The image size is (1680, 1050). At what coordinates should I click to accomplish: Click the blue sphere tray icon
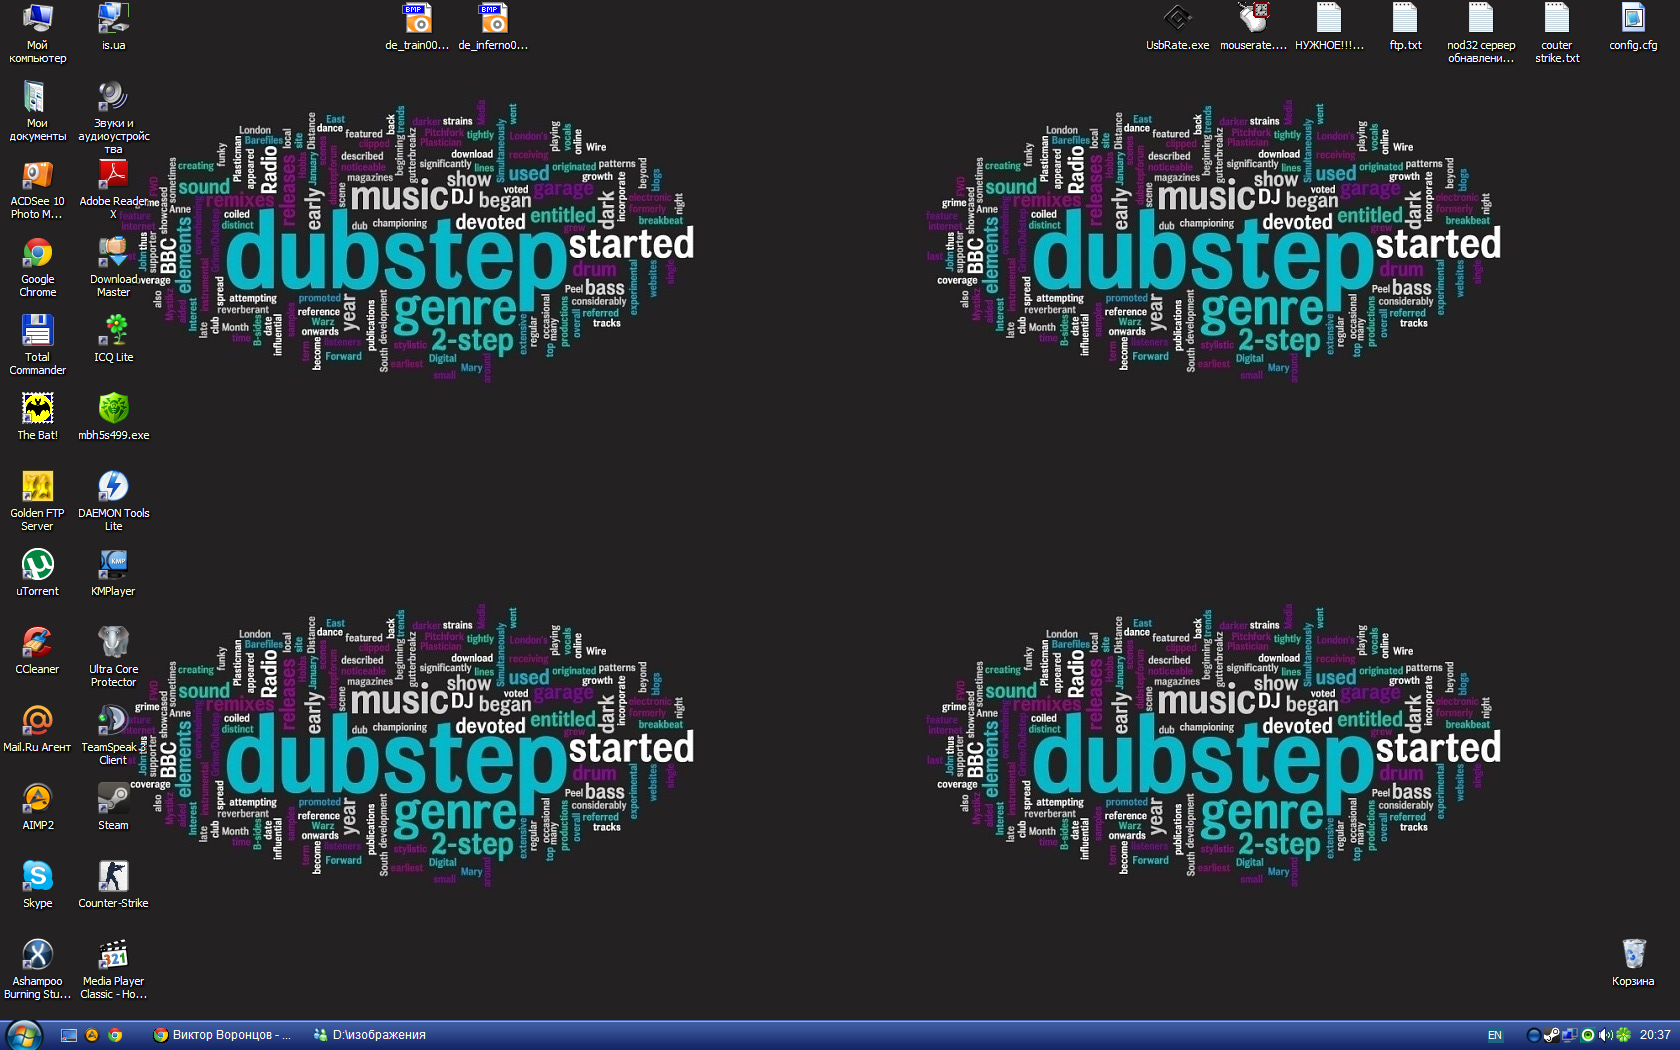point(1534,1035)
